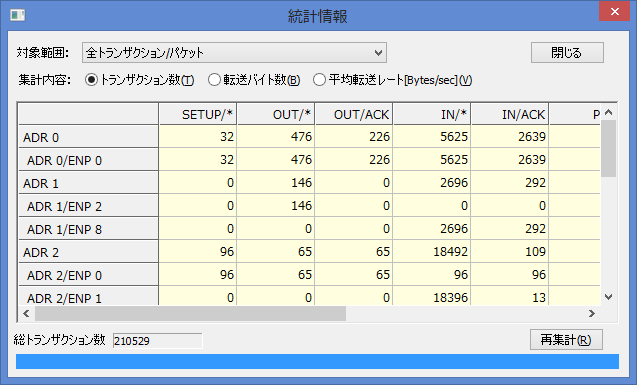This screenshot has width=637, height=385.
Task: Click the IN/ACK column header
Action: click(x=510, y=115)
